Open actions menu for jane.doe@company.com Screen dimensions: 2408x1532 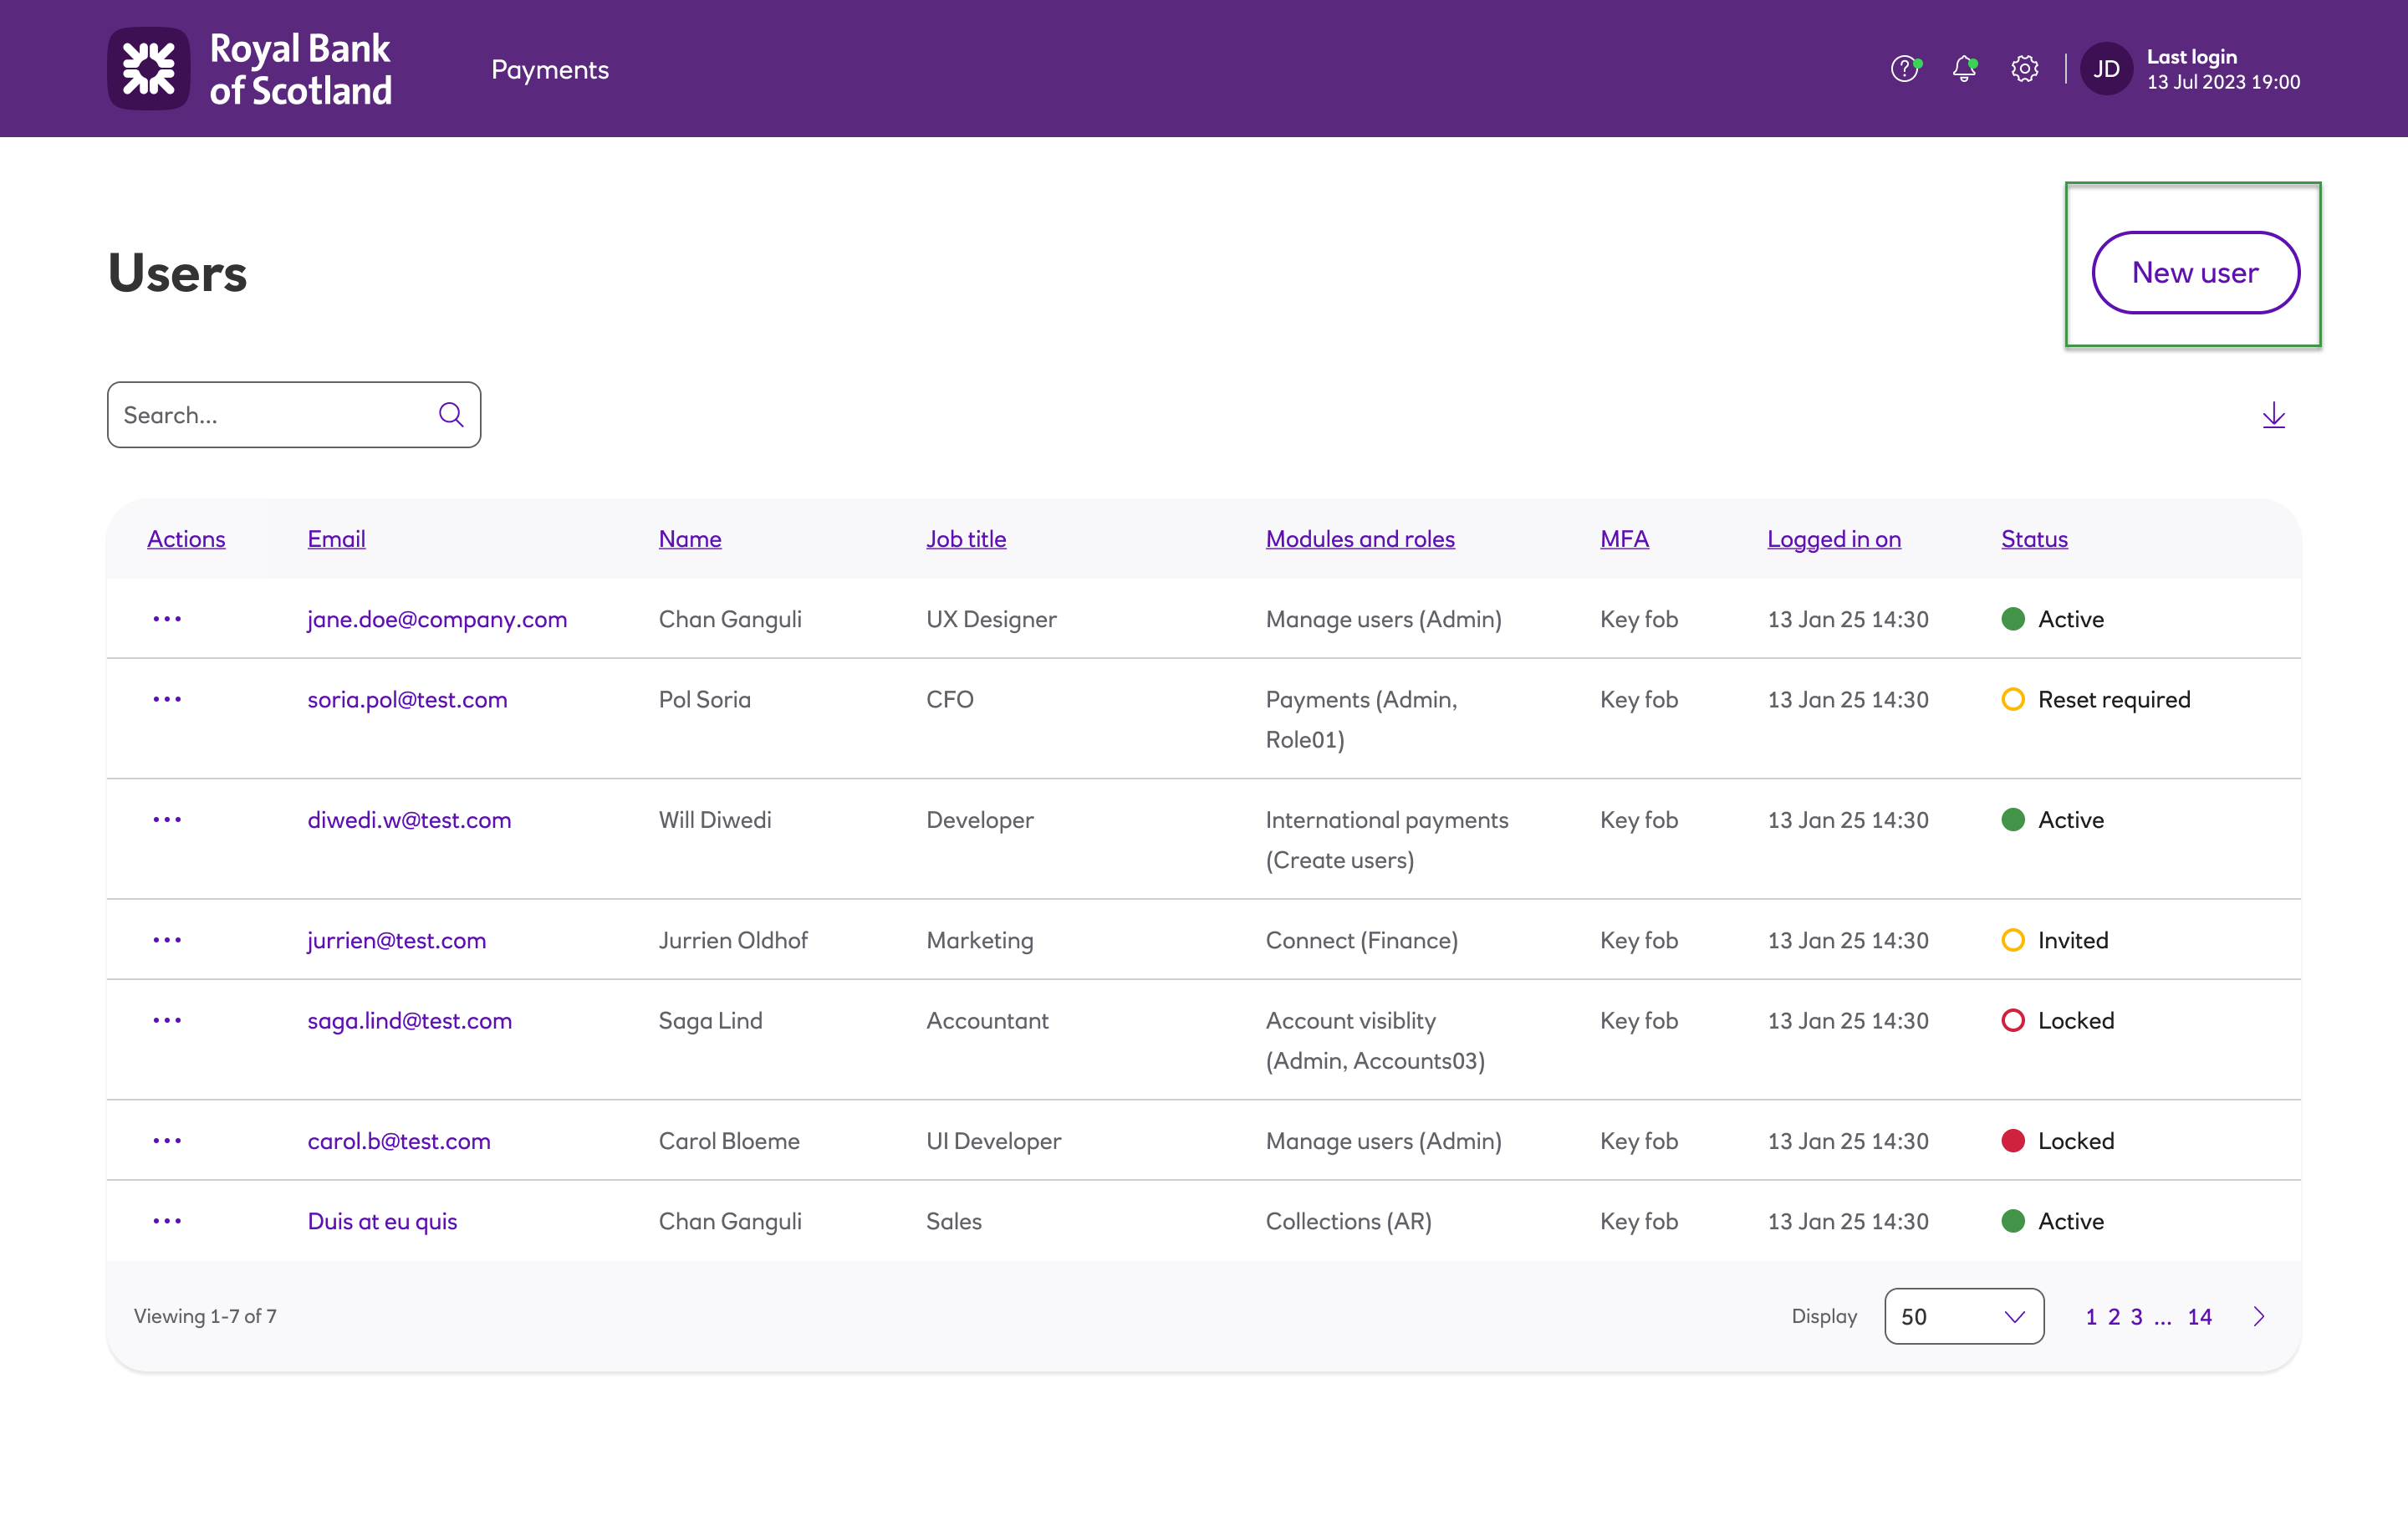(167, 619)
